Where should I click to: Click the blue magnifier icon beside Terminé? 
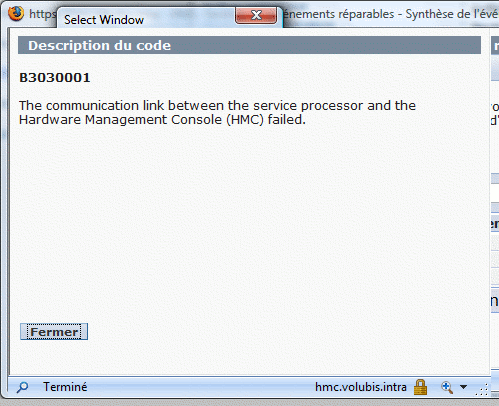23,387
